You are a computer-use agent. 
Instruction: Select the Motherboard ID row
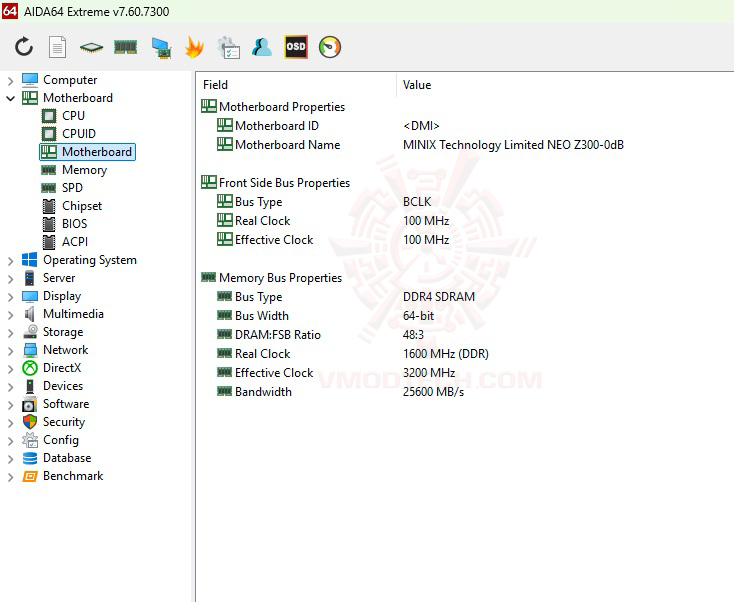click(328, 125)
